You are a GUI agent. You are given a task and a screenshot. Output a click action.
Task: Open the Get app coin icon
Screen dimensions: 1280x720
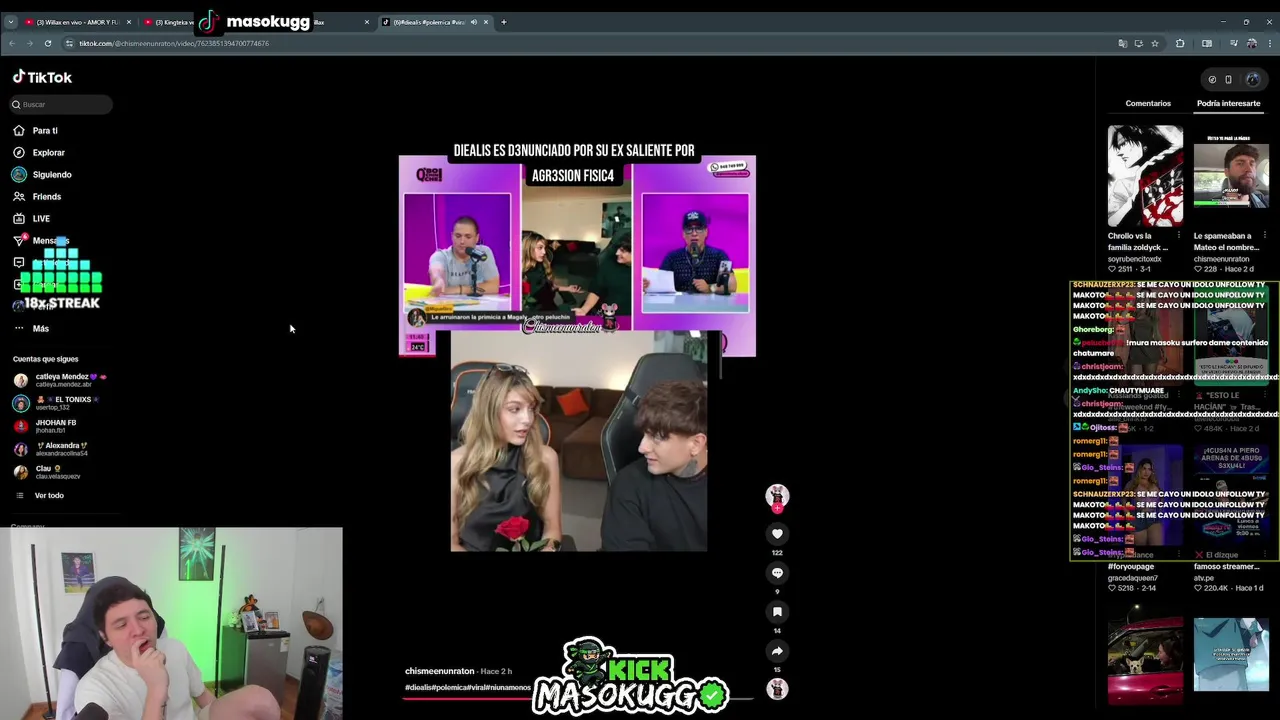click(1212, 80)
